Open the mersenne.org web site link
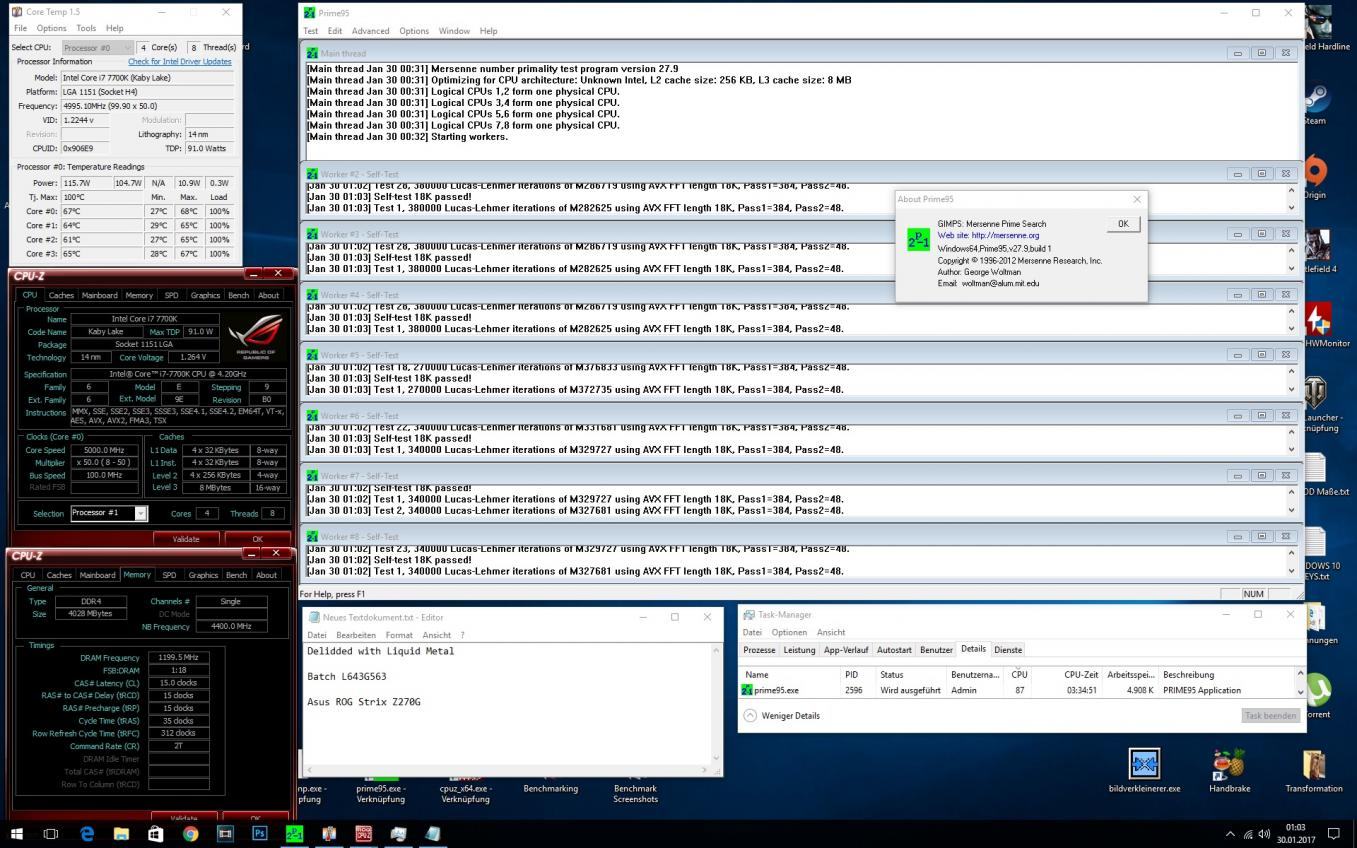The image size is (1357, 848). click(1005, 236)
